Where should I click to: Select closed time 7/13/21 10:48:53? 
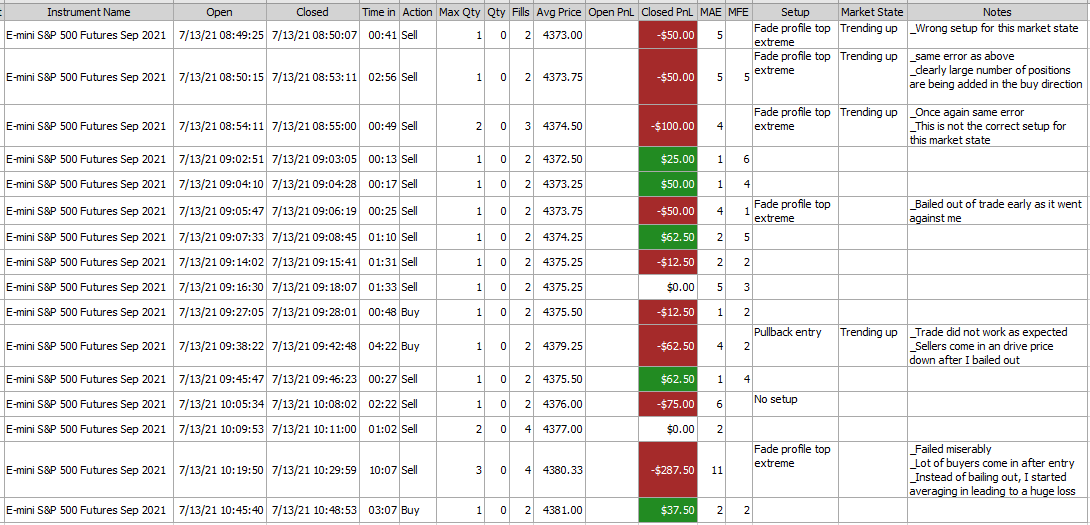tap(314, 510)
